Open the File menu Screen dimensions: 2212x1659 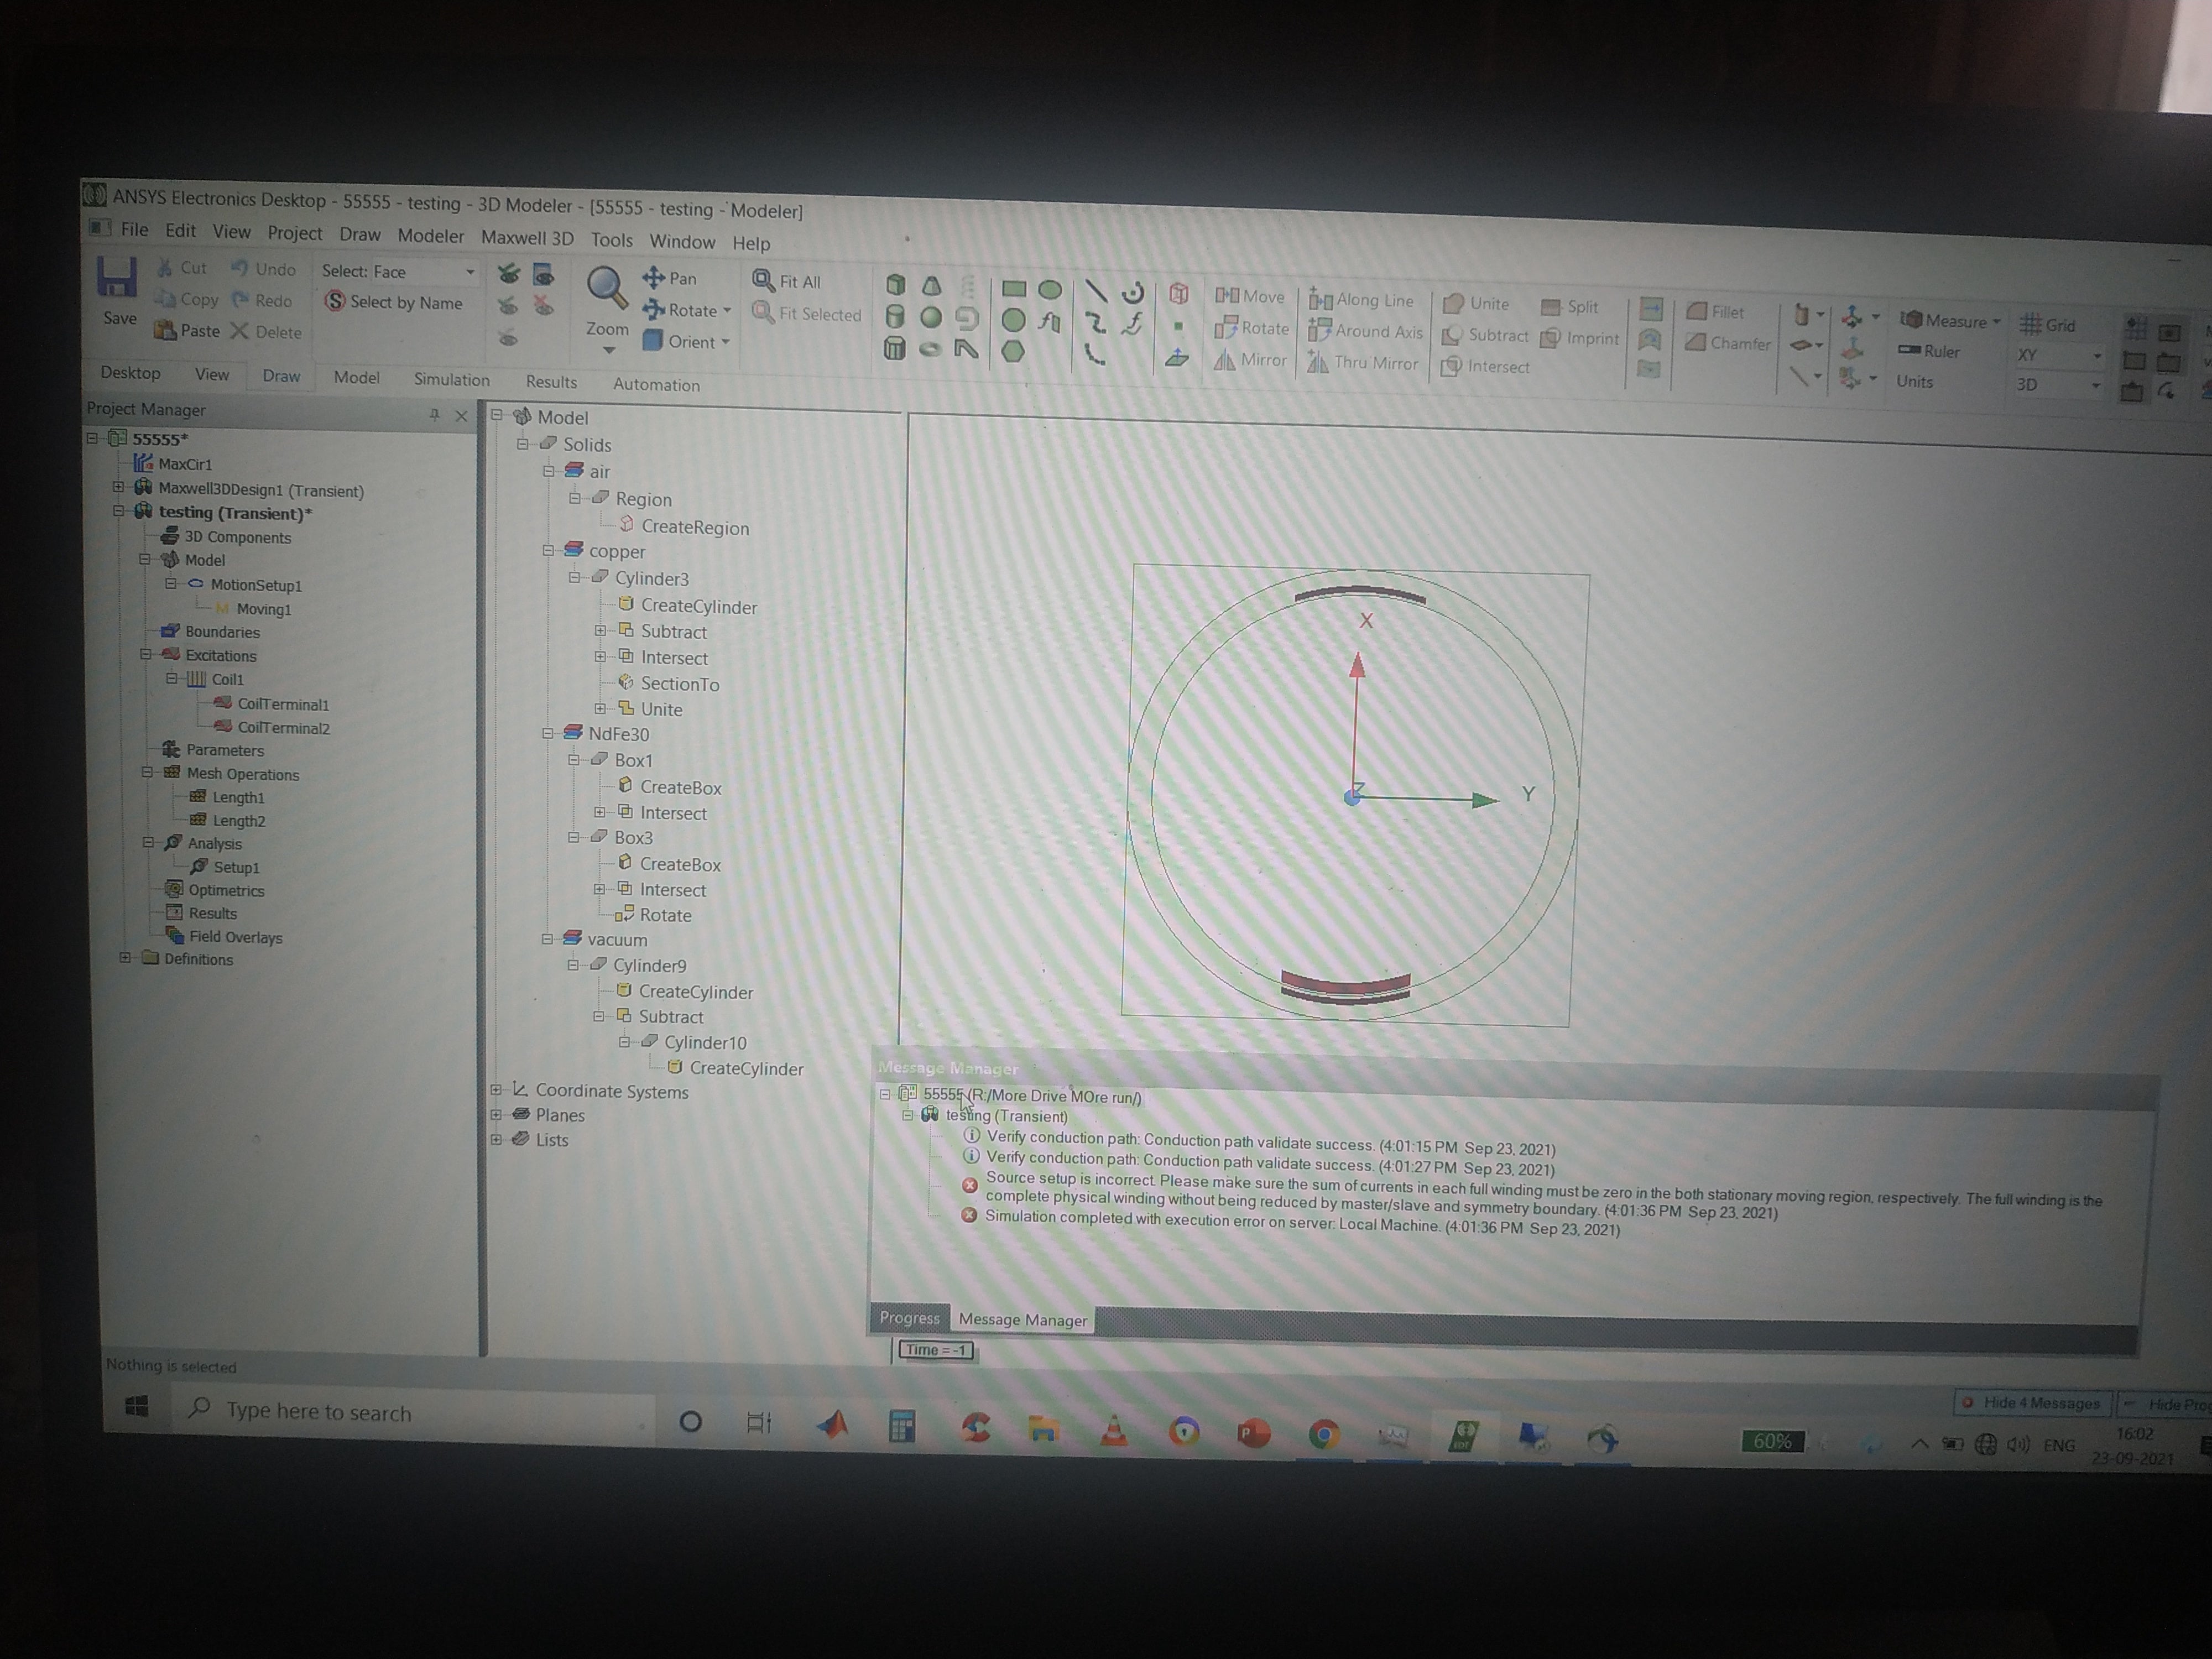click(x=134, y=229)
